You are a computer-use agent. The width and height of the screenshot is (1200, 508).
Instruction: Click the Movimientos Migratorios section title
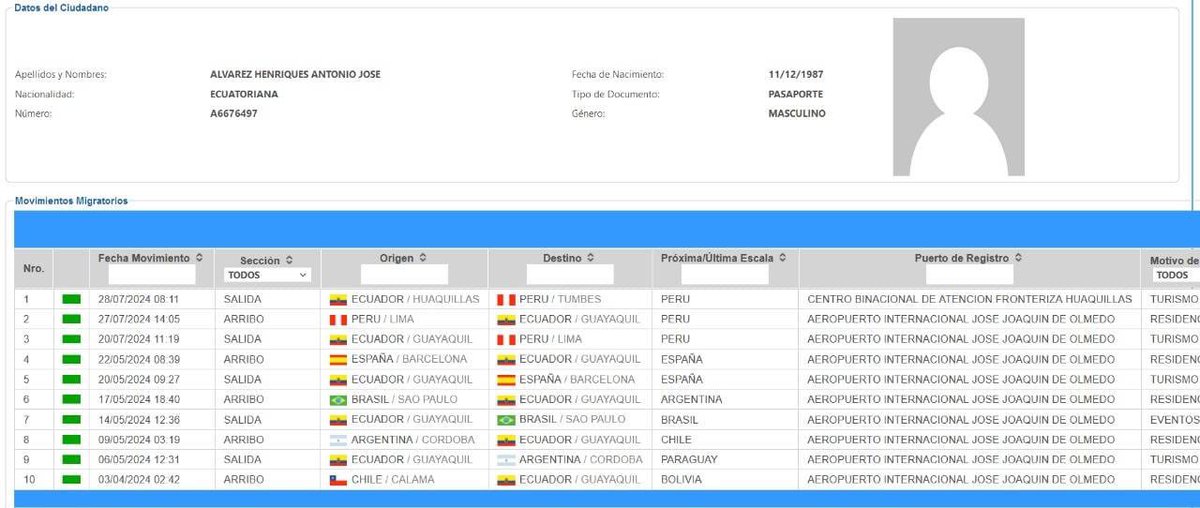coord(71,200)
